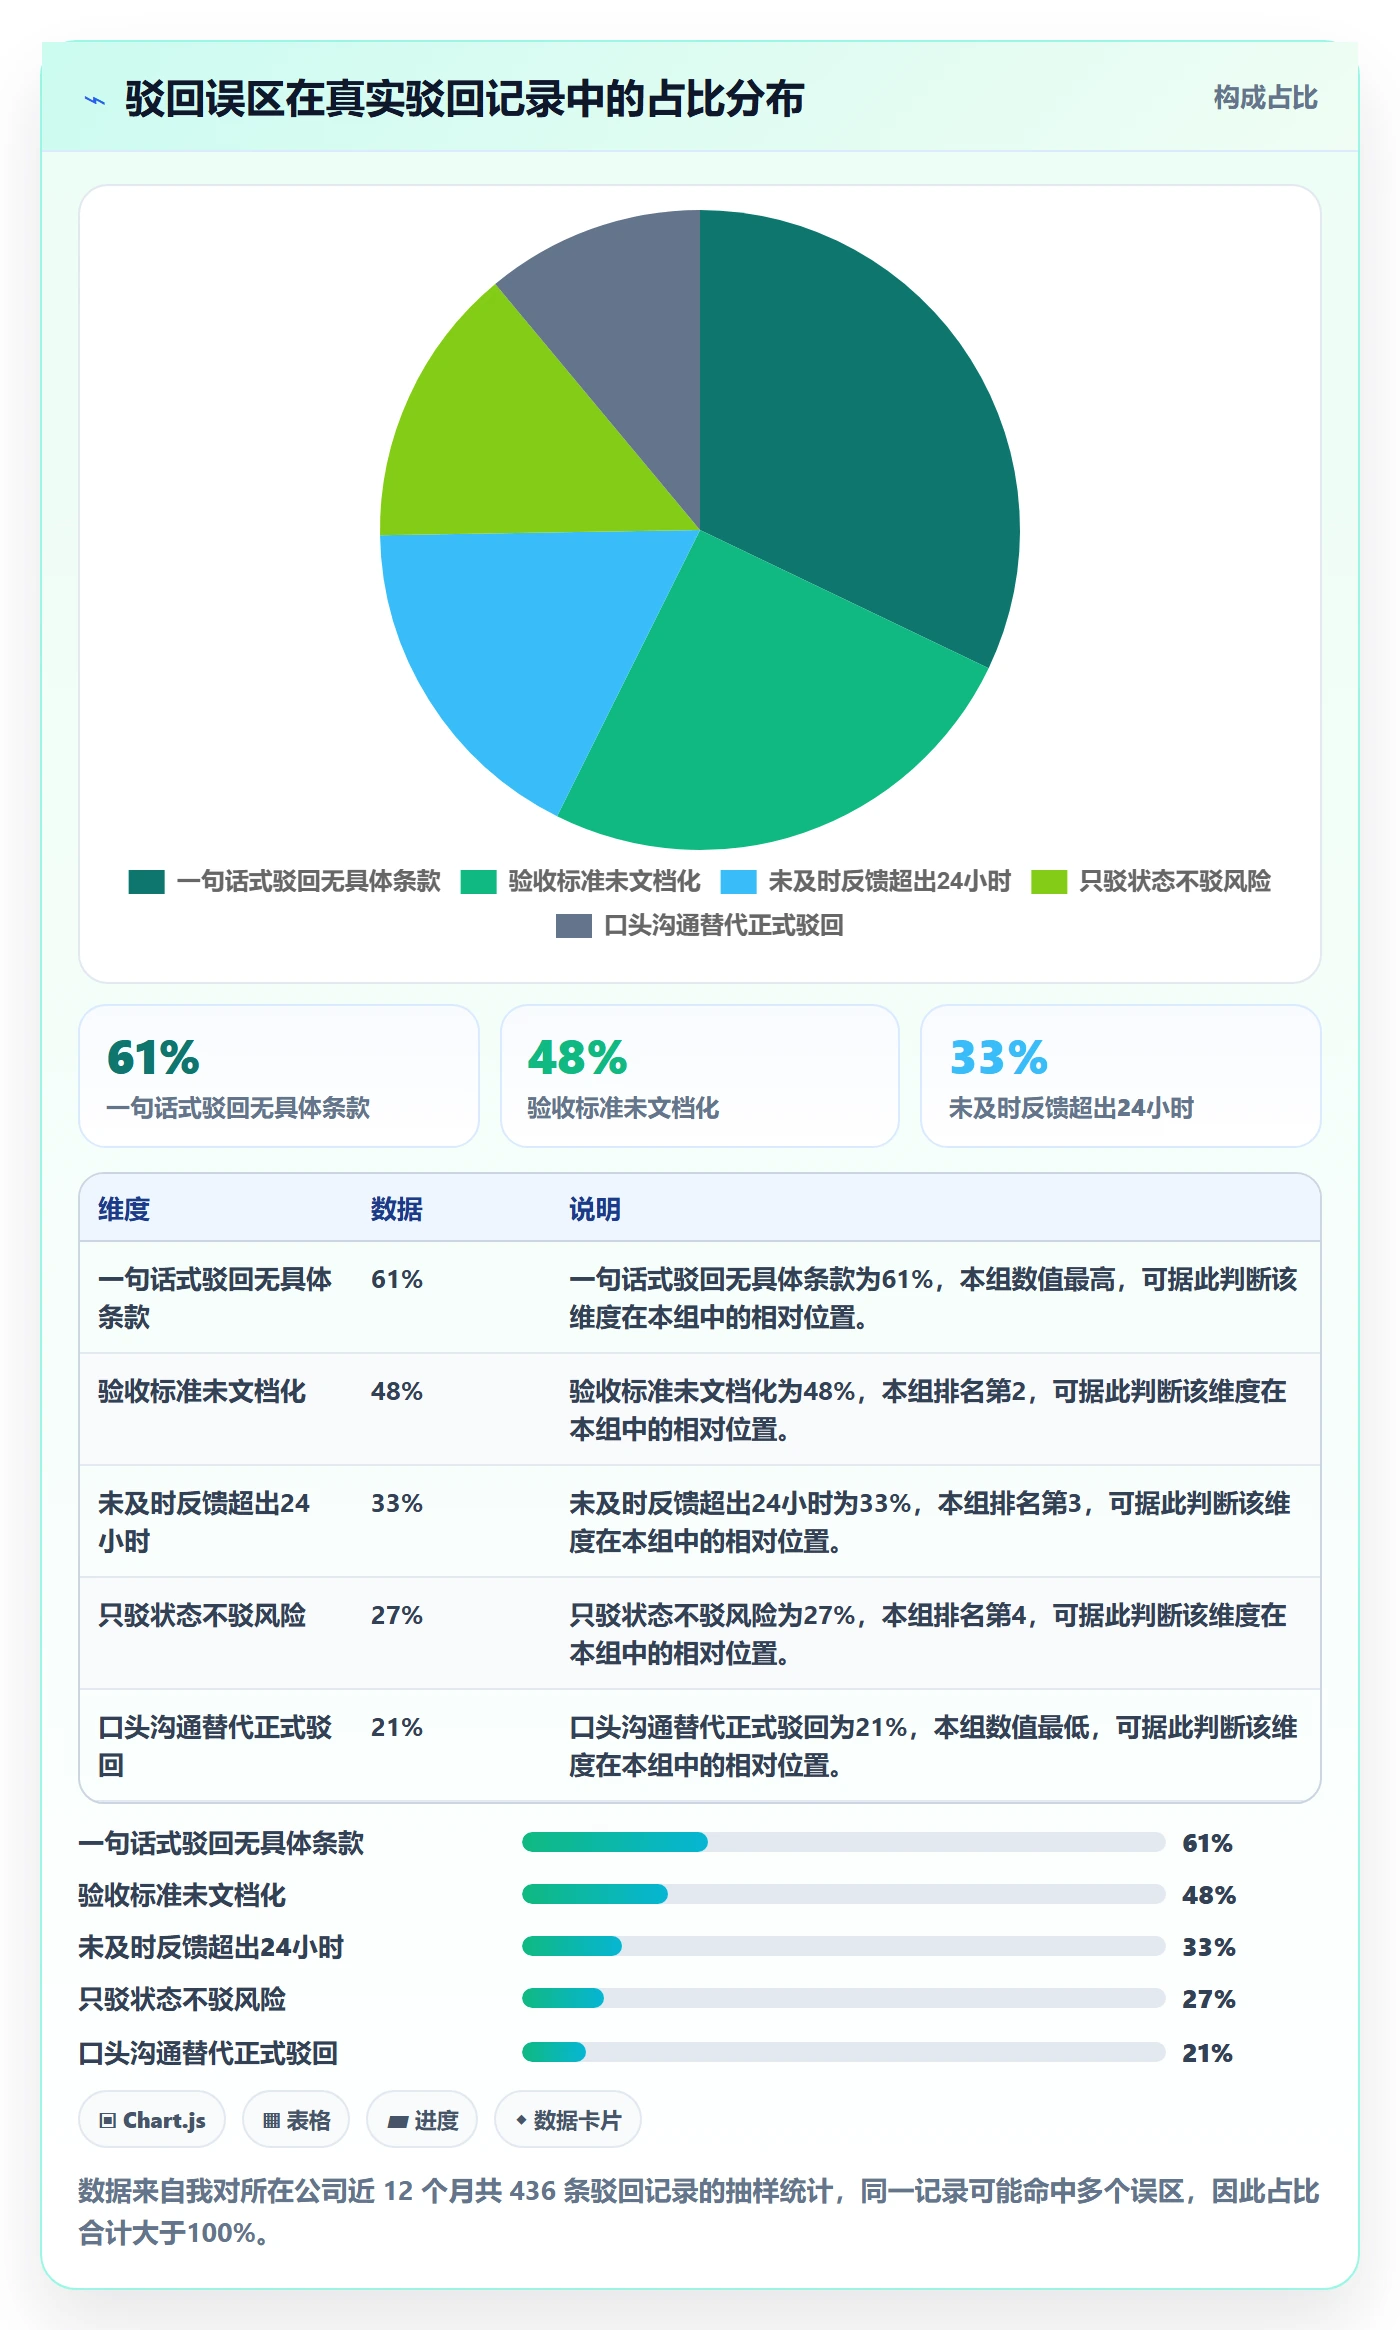Select the 27% cell in the table
This screenshot has width=1400, height=2330.
point(397,1615)
